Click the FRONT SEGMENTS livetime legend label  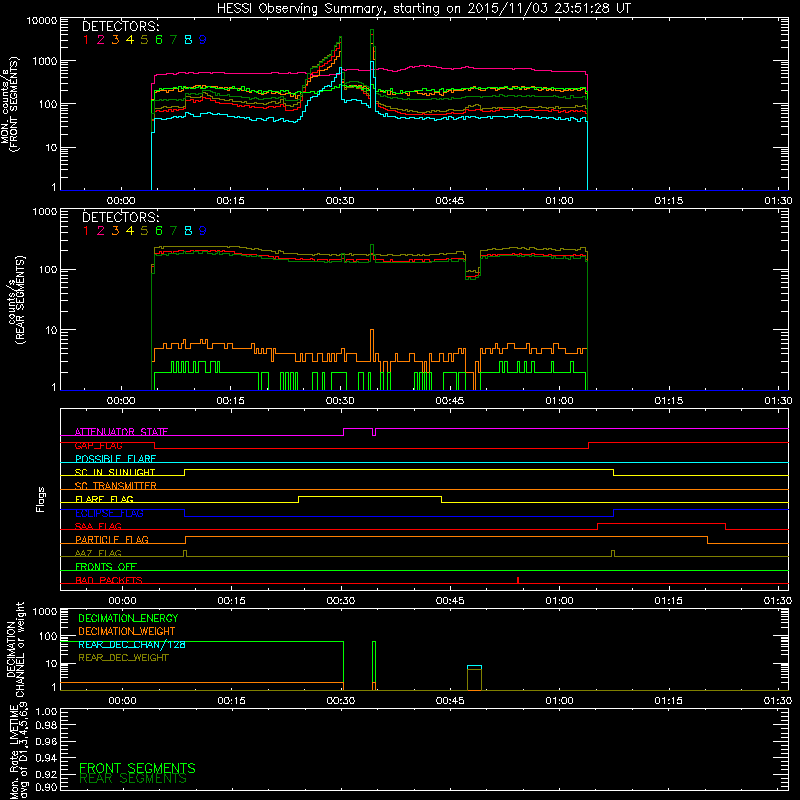(x=137, y=768)
